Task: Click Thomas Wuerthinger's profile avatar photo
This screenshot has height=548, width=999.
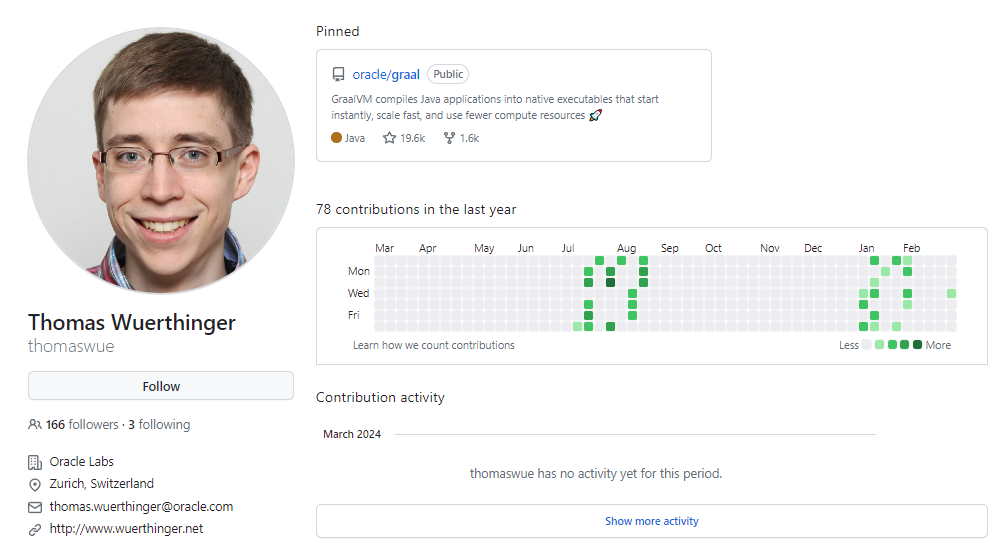Action: click(161, 160)
